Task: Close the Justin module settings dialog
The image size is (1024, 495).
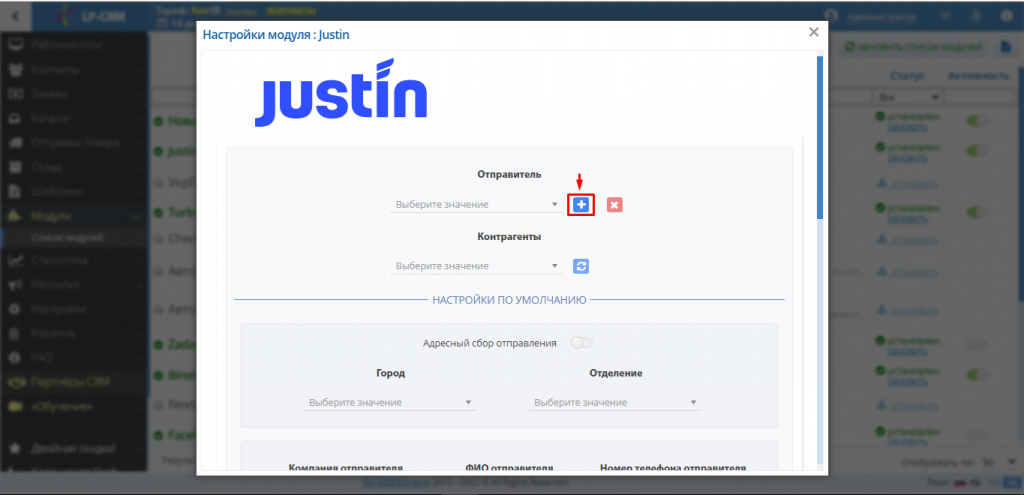Action: tap(814, 32)
